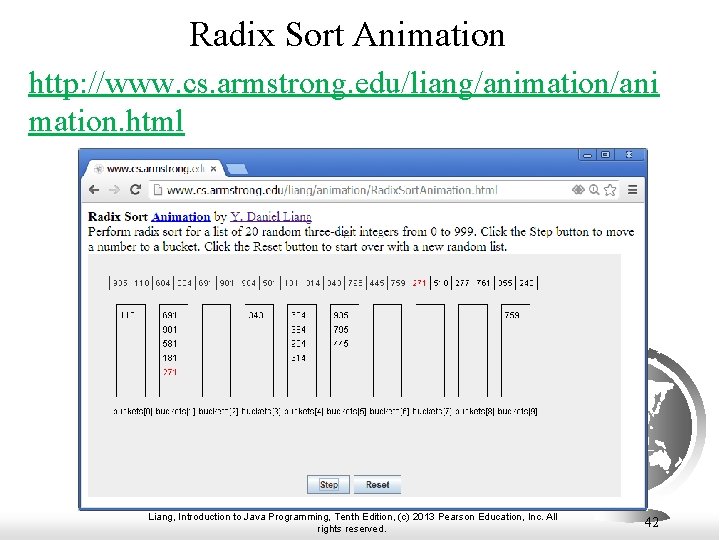Click 761 in the top number list
This screenshot has width=720, height=540.
(483, 283)
